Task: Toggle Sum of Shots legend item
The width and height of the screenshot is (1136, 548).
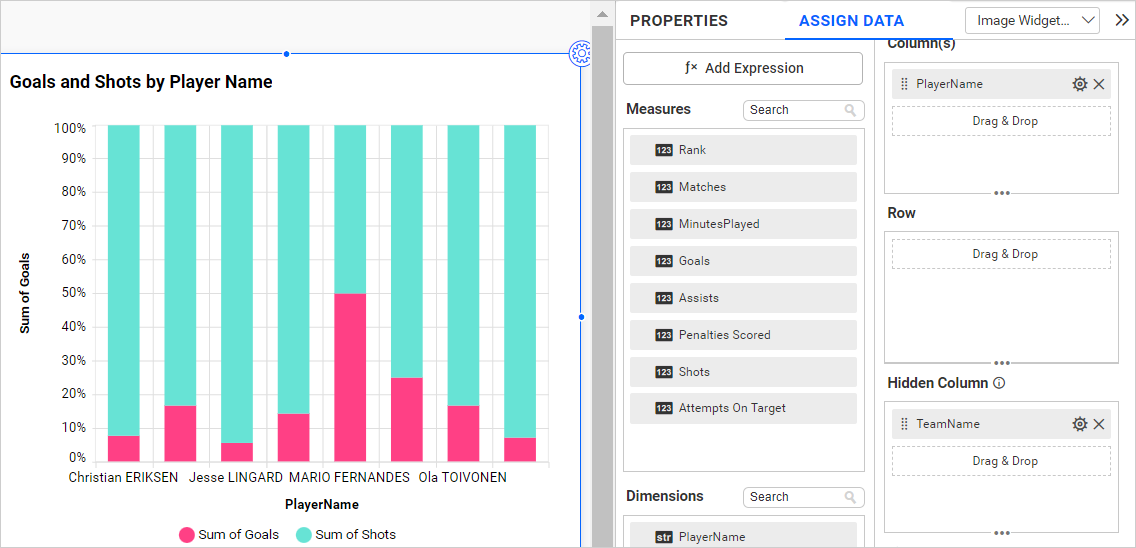Action: tap(346, 535)
